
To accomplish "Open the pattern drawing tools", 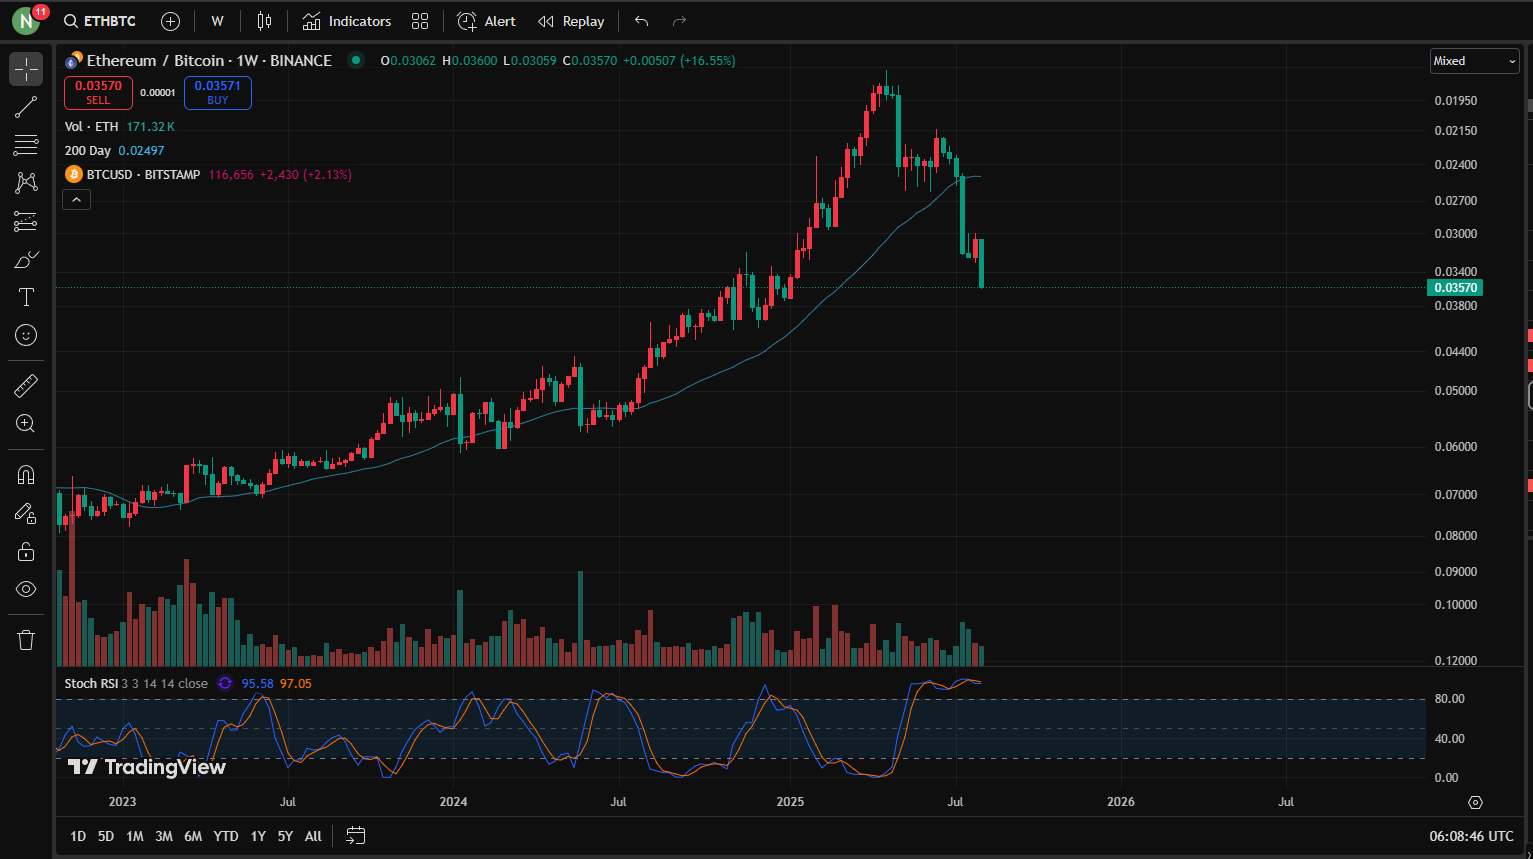I will click(x=26, y=182).
